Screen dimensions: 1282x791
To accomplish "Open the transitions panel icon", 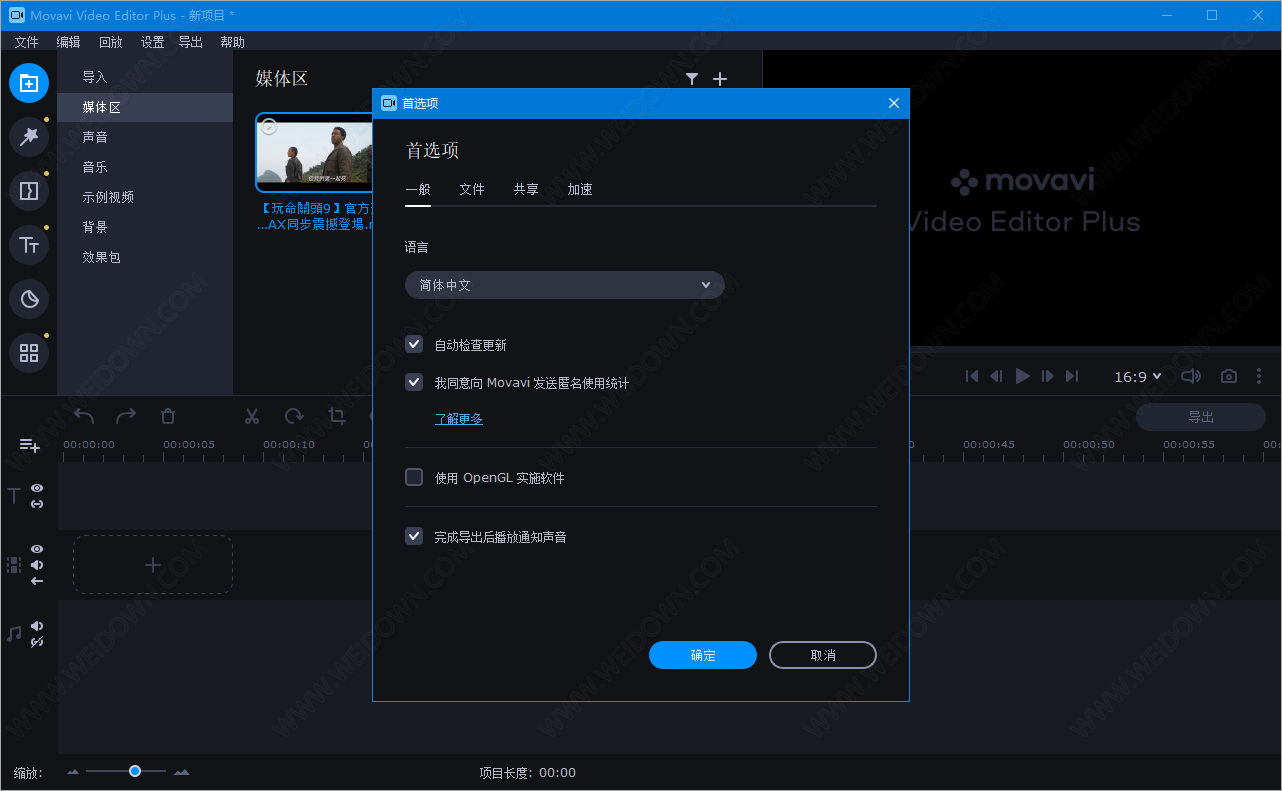I will pos(29,191).
